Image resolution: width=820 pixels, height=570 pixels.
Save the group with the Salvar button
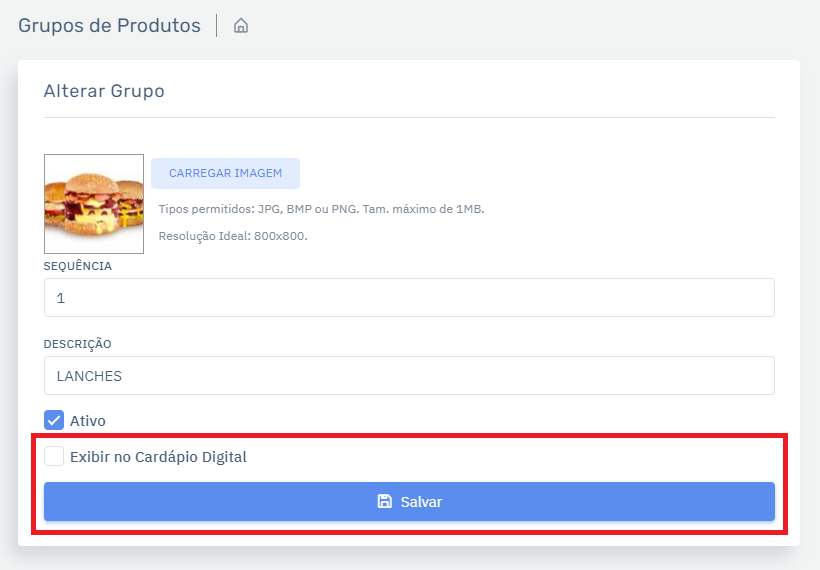[409, 501]
